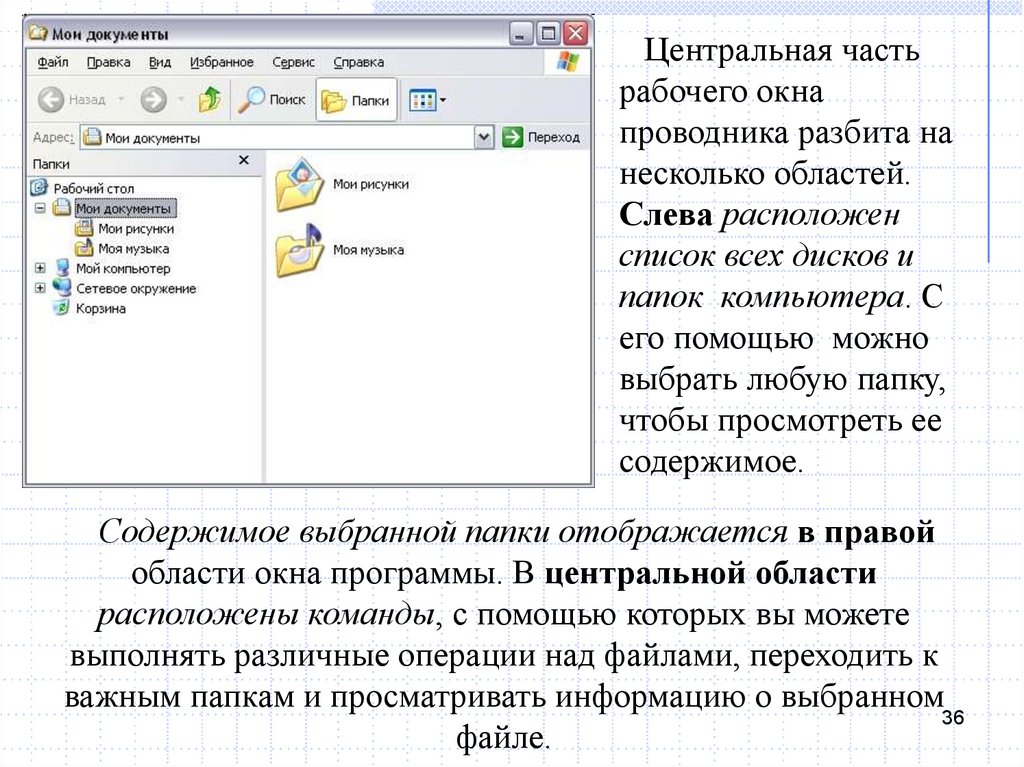Open the Сервис menu
This screenshot has width=1024, height=767.
[293, 62]
